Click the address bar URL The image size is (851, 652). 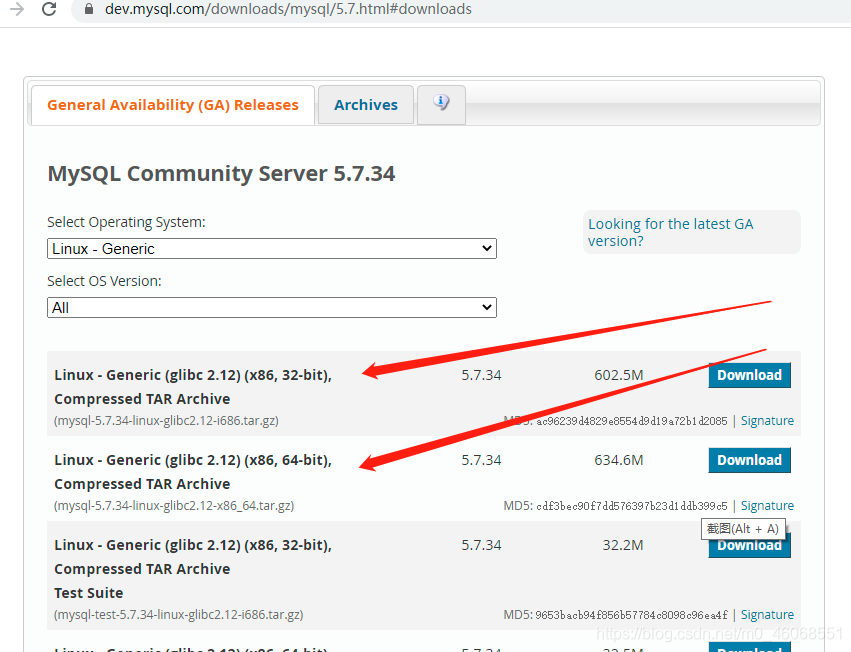point(288,9)
